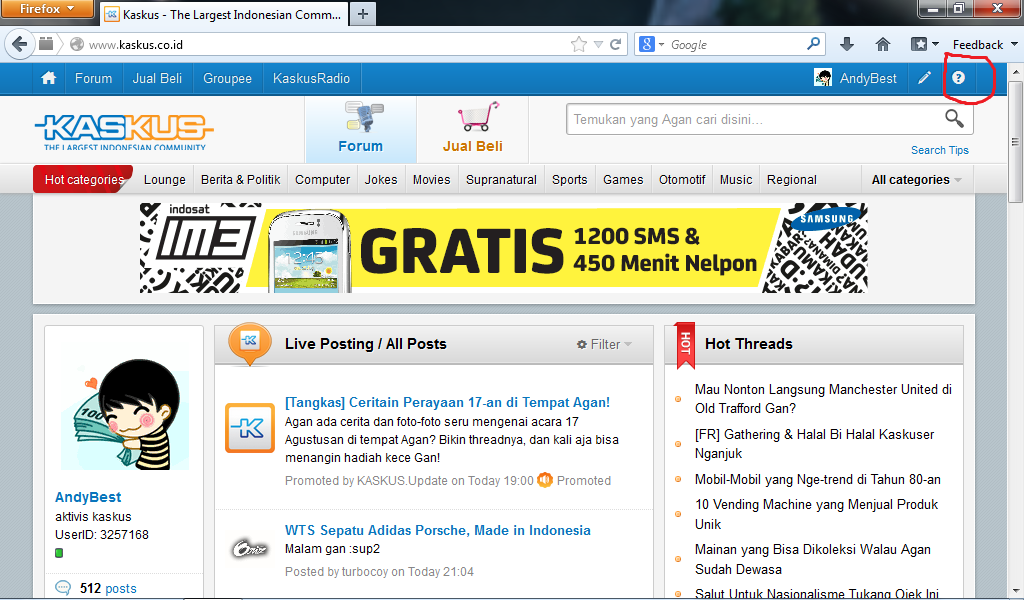Viewport: 1024px width, 600px height.
Task: Expand All categories dropdown
Action: (916, 180)
